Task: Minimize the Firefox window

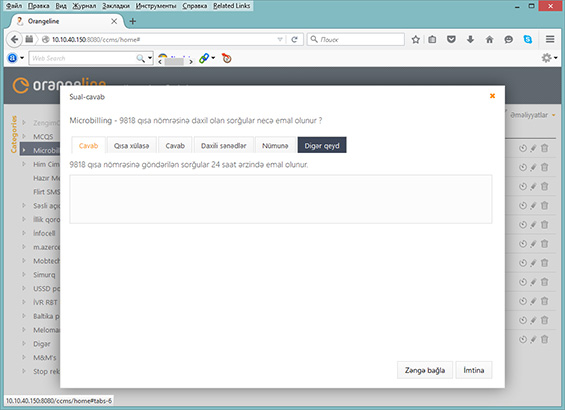Action: click(x=517, y=6)
